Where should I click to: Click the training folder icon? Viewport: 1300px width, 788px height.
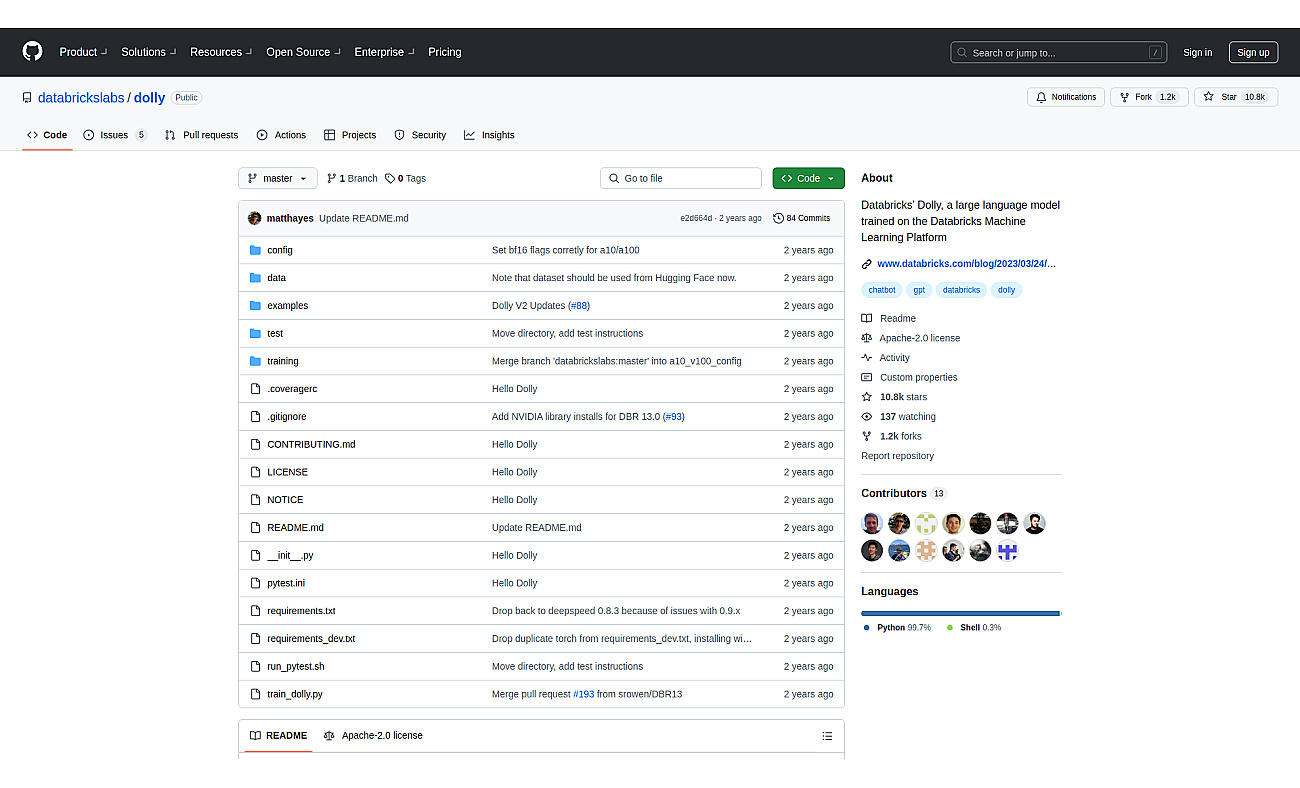pyautogui.click(x=255, y=361)
